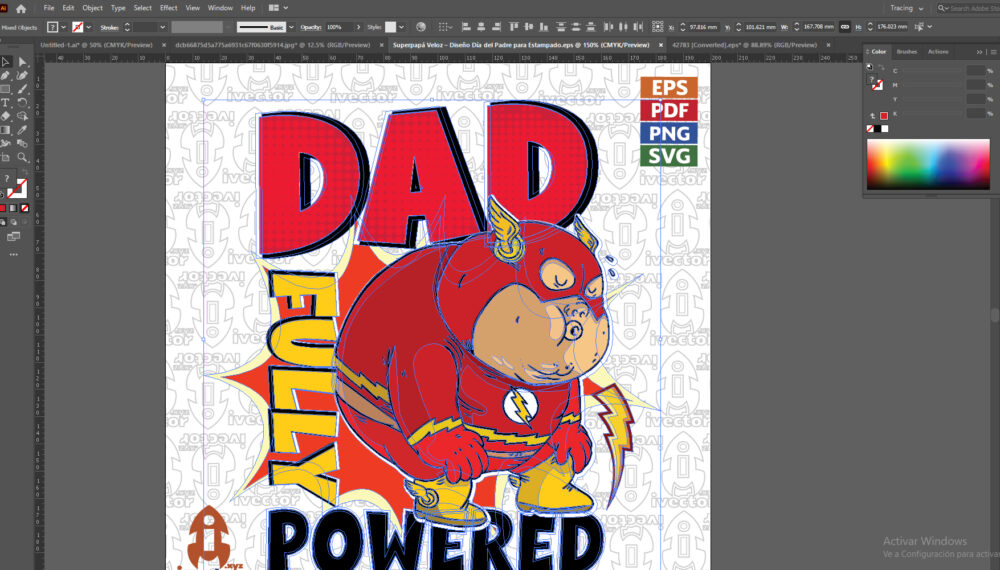The height and width of the screenshot is (570, 1000).
Task: Open the Tracing workspace switcher
Action: [907, 8]
